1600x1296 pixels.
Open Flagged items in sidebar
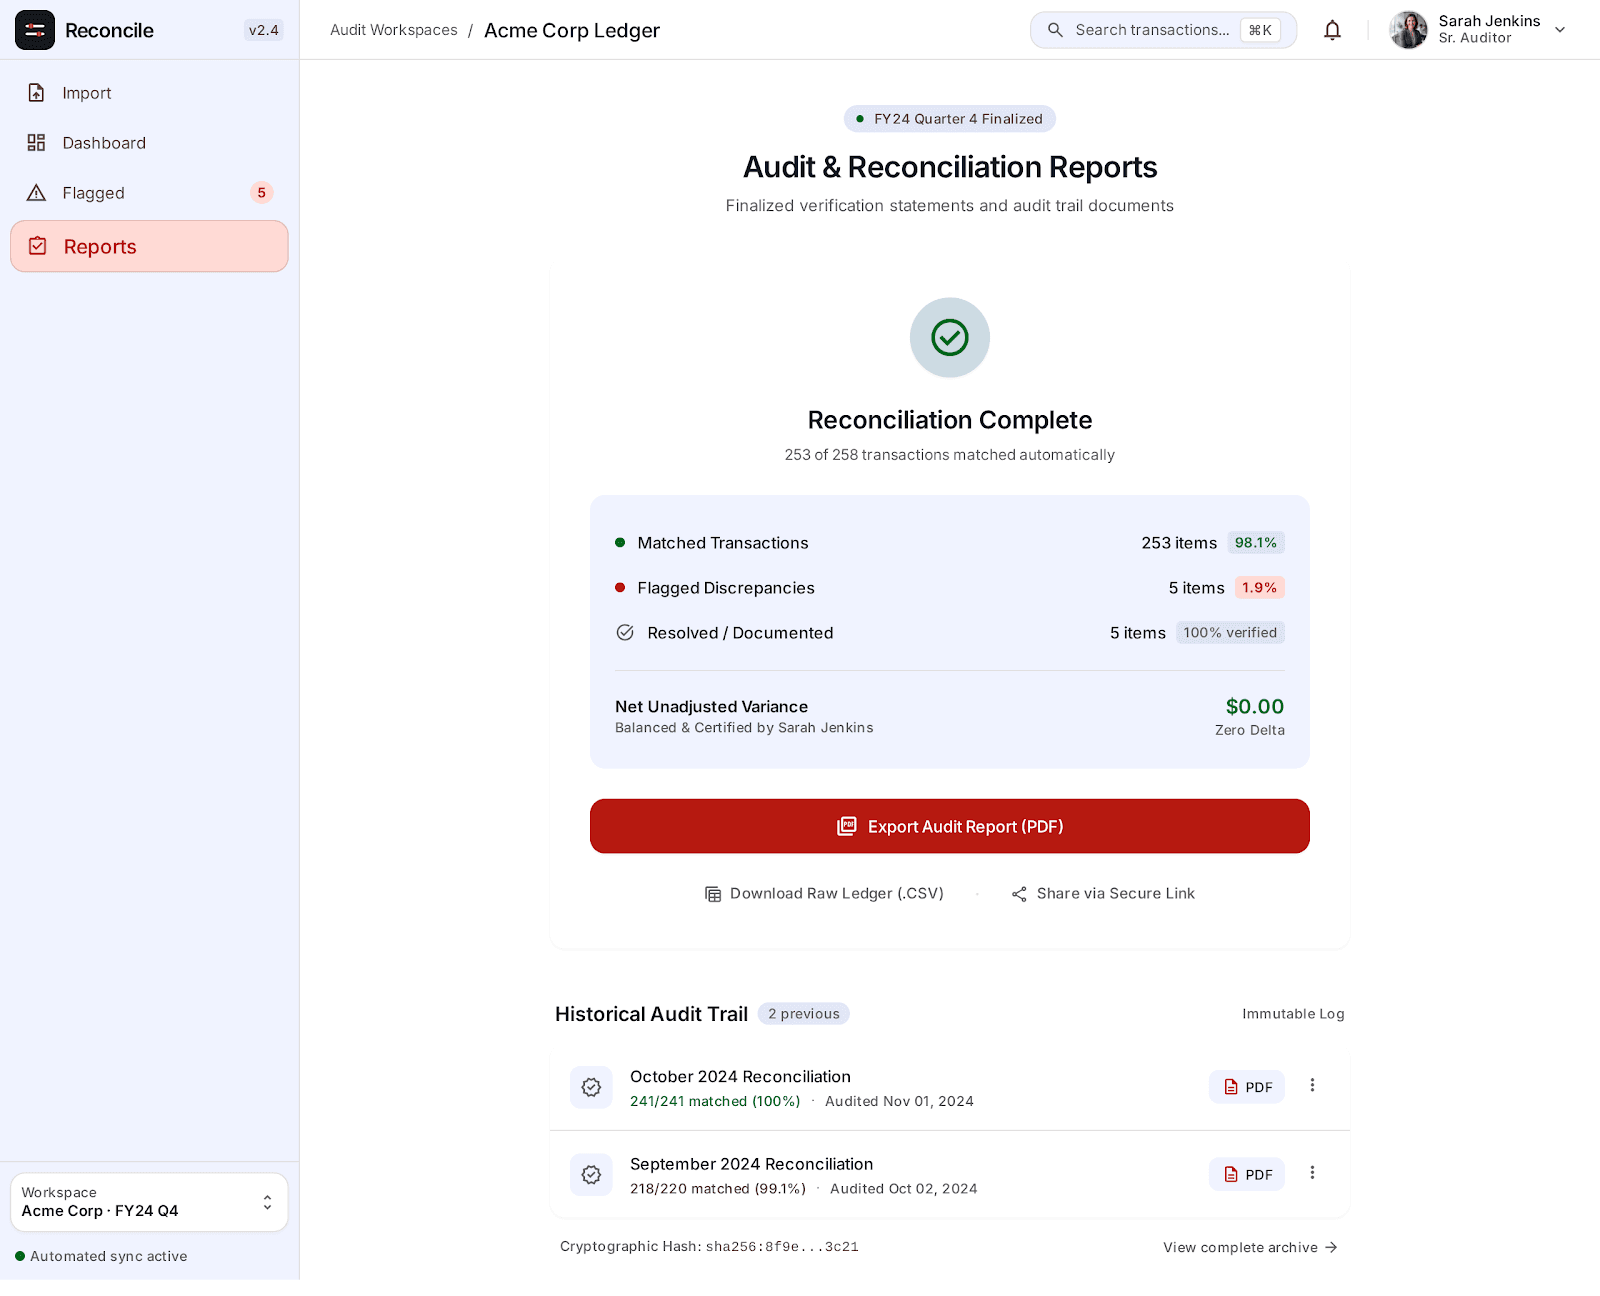click(149, 193)
